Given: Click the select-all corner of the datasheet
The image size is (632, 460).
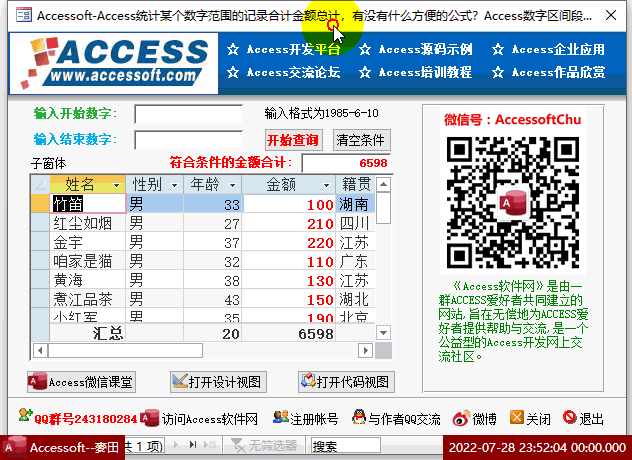Looking at the screenshot, I should (x=40, y=185).
